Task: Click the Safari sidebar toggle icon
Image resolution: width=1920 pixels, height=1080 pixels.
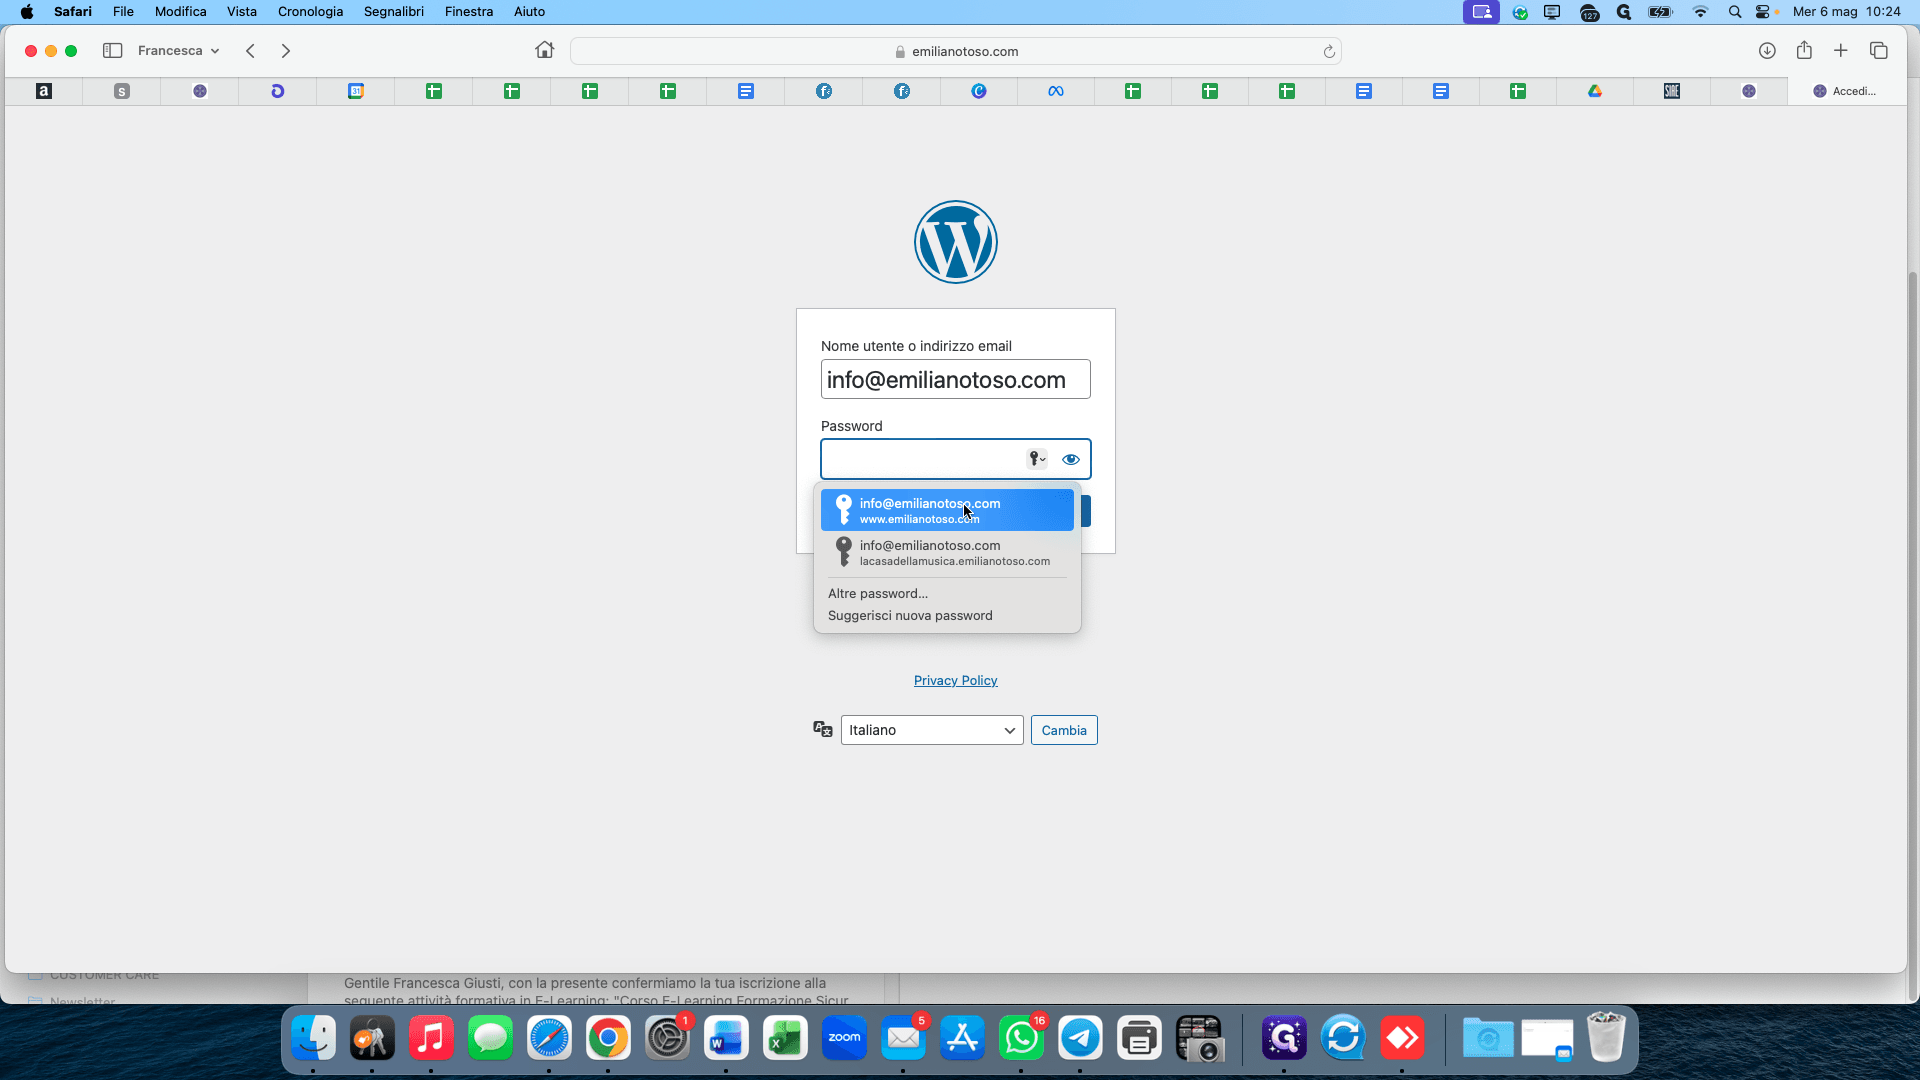Action: click(112, 51)
